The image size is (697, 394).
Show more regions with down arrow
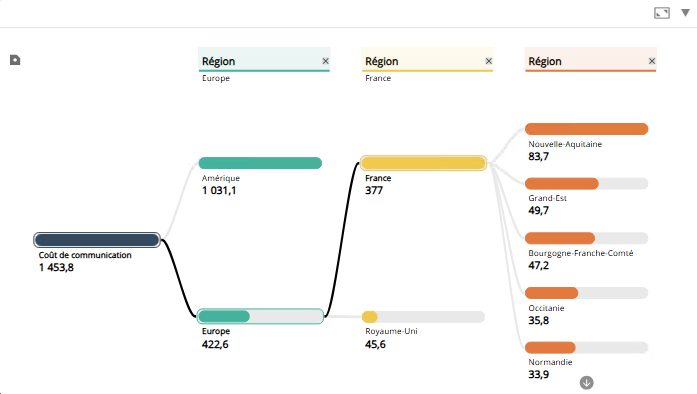586,382
